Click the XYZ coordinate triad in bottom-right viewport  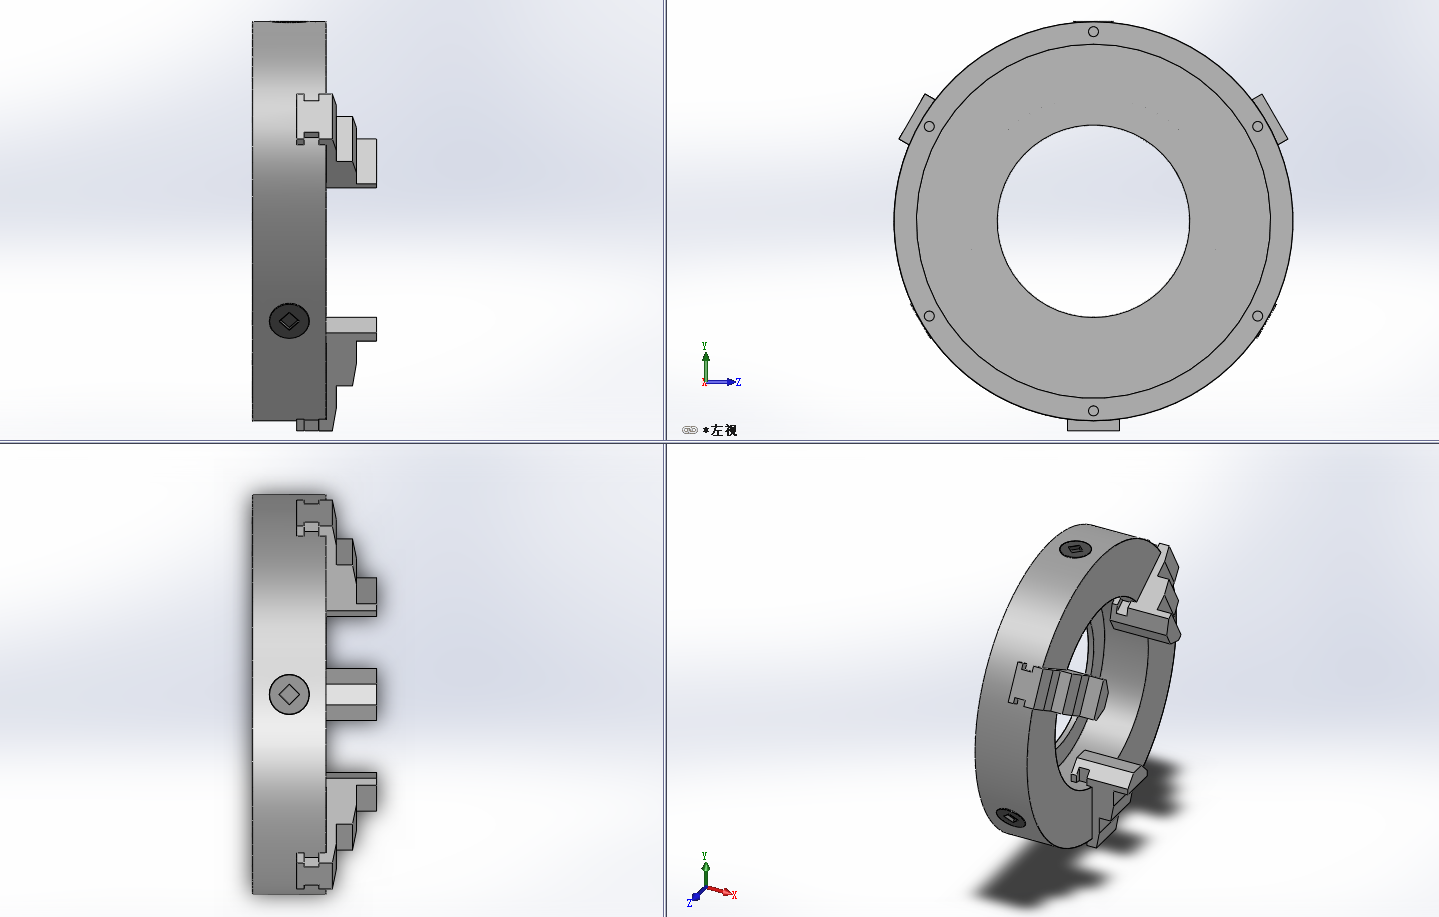tap(712, 880)
